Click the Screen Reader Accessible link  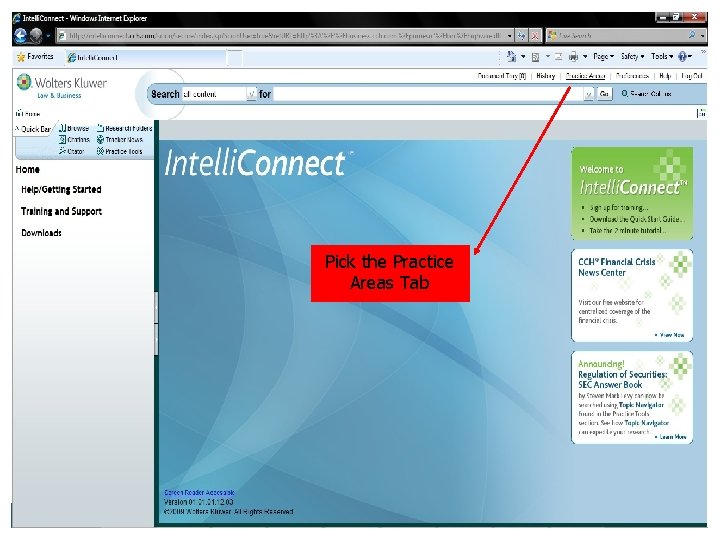tap(199, 492)
